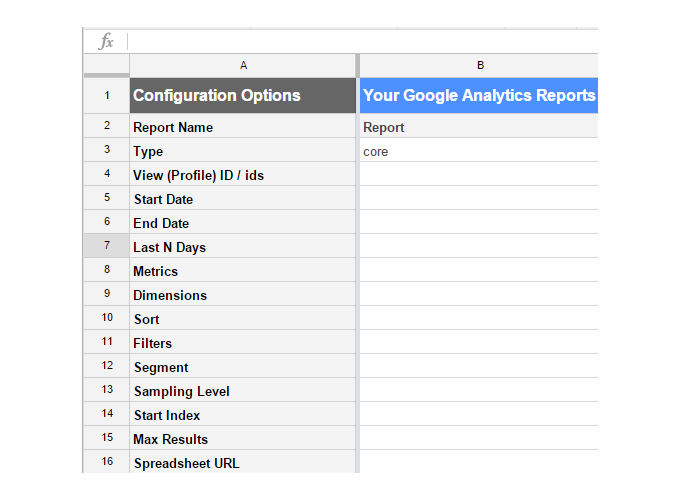
Task: Click empty cell B11 beside Filters
Action: pyautogui.click(x=479, y=343)
